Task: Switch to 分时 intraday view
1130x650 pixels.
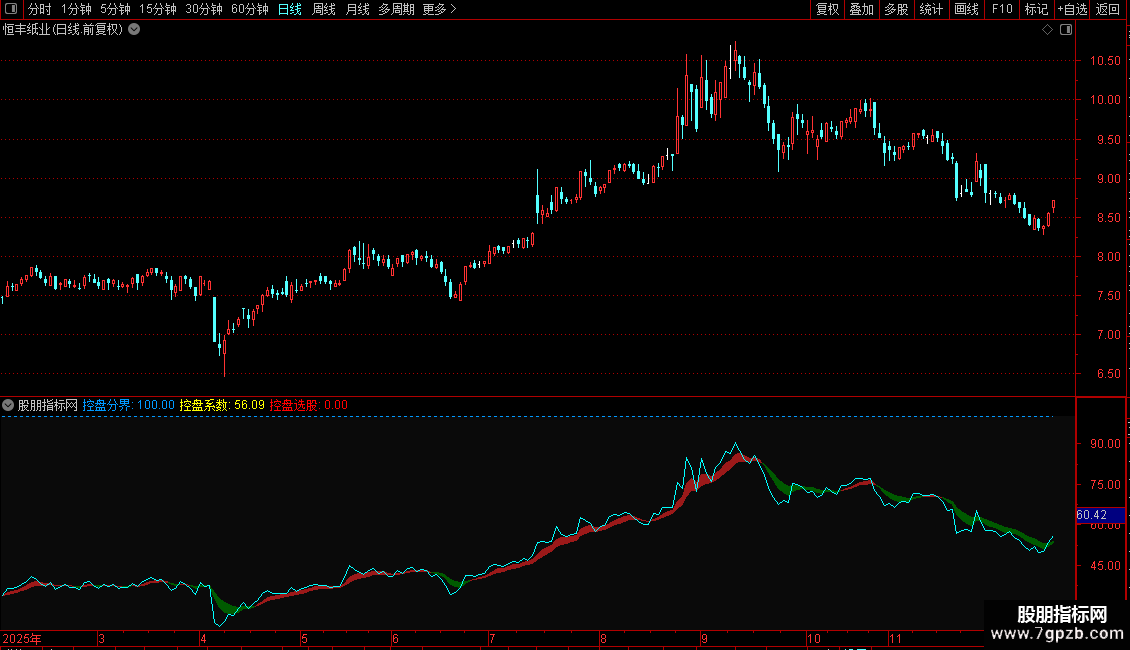Action: 39,9
